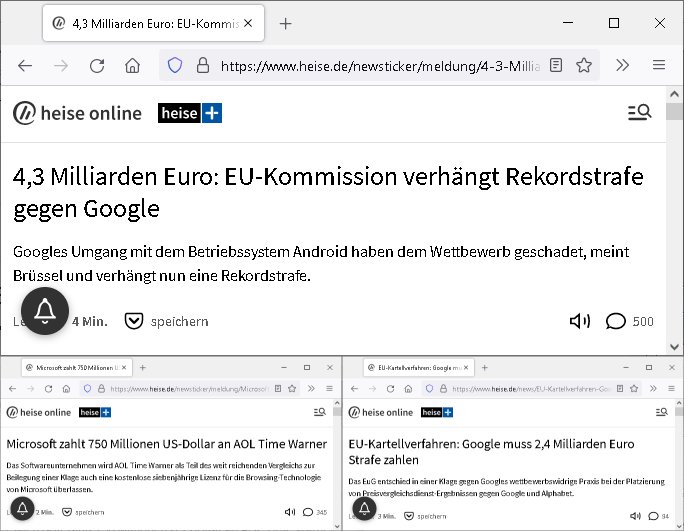Click the heise online logo in top window

77,113
